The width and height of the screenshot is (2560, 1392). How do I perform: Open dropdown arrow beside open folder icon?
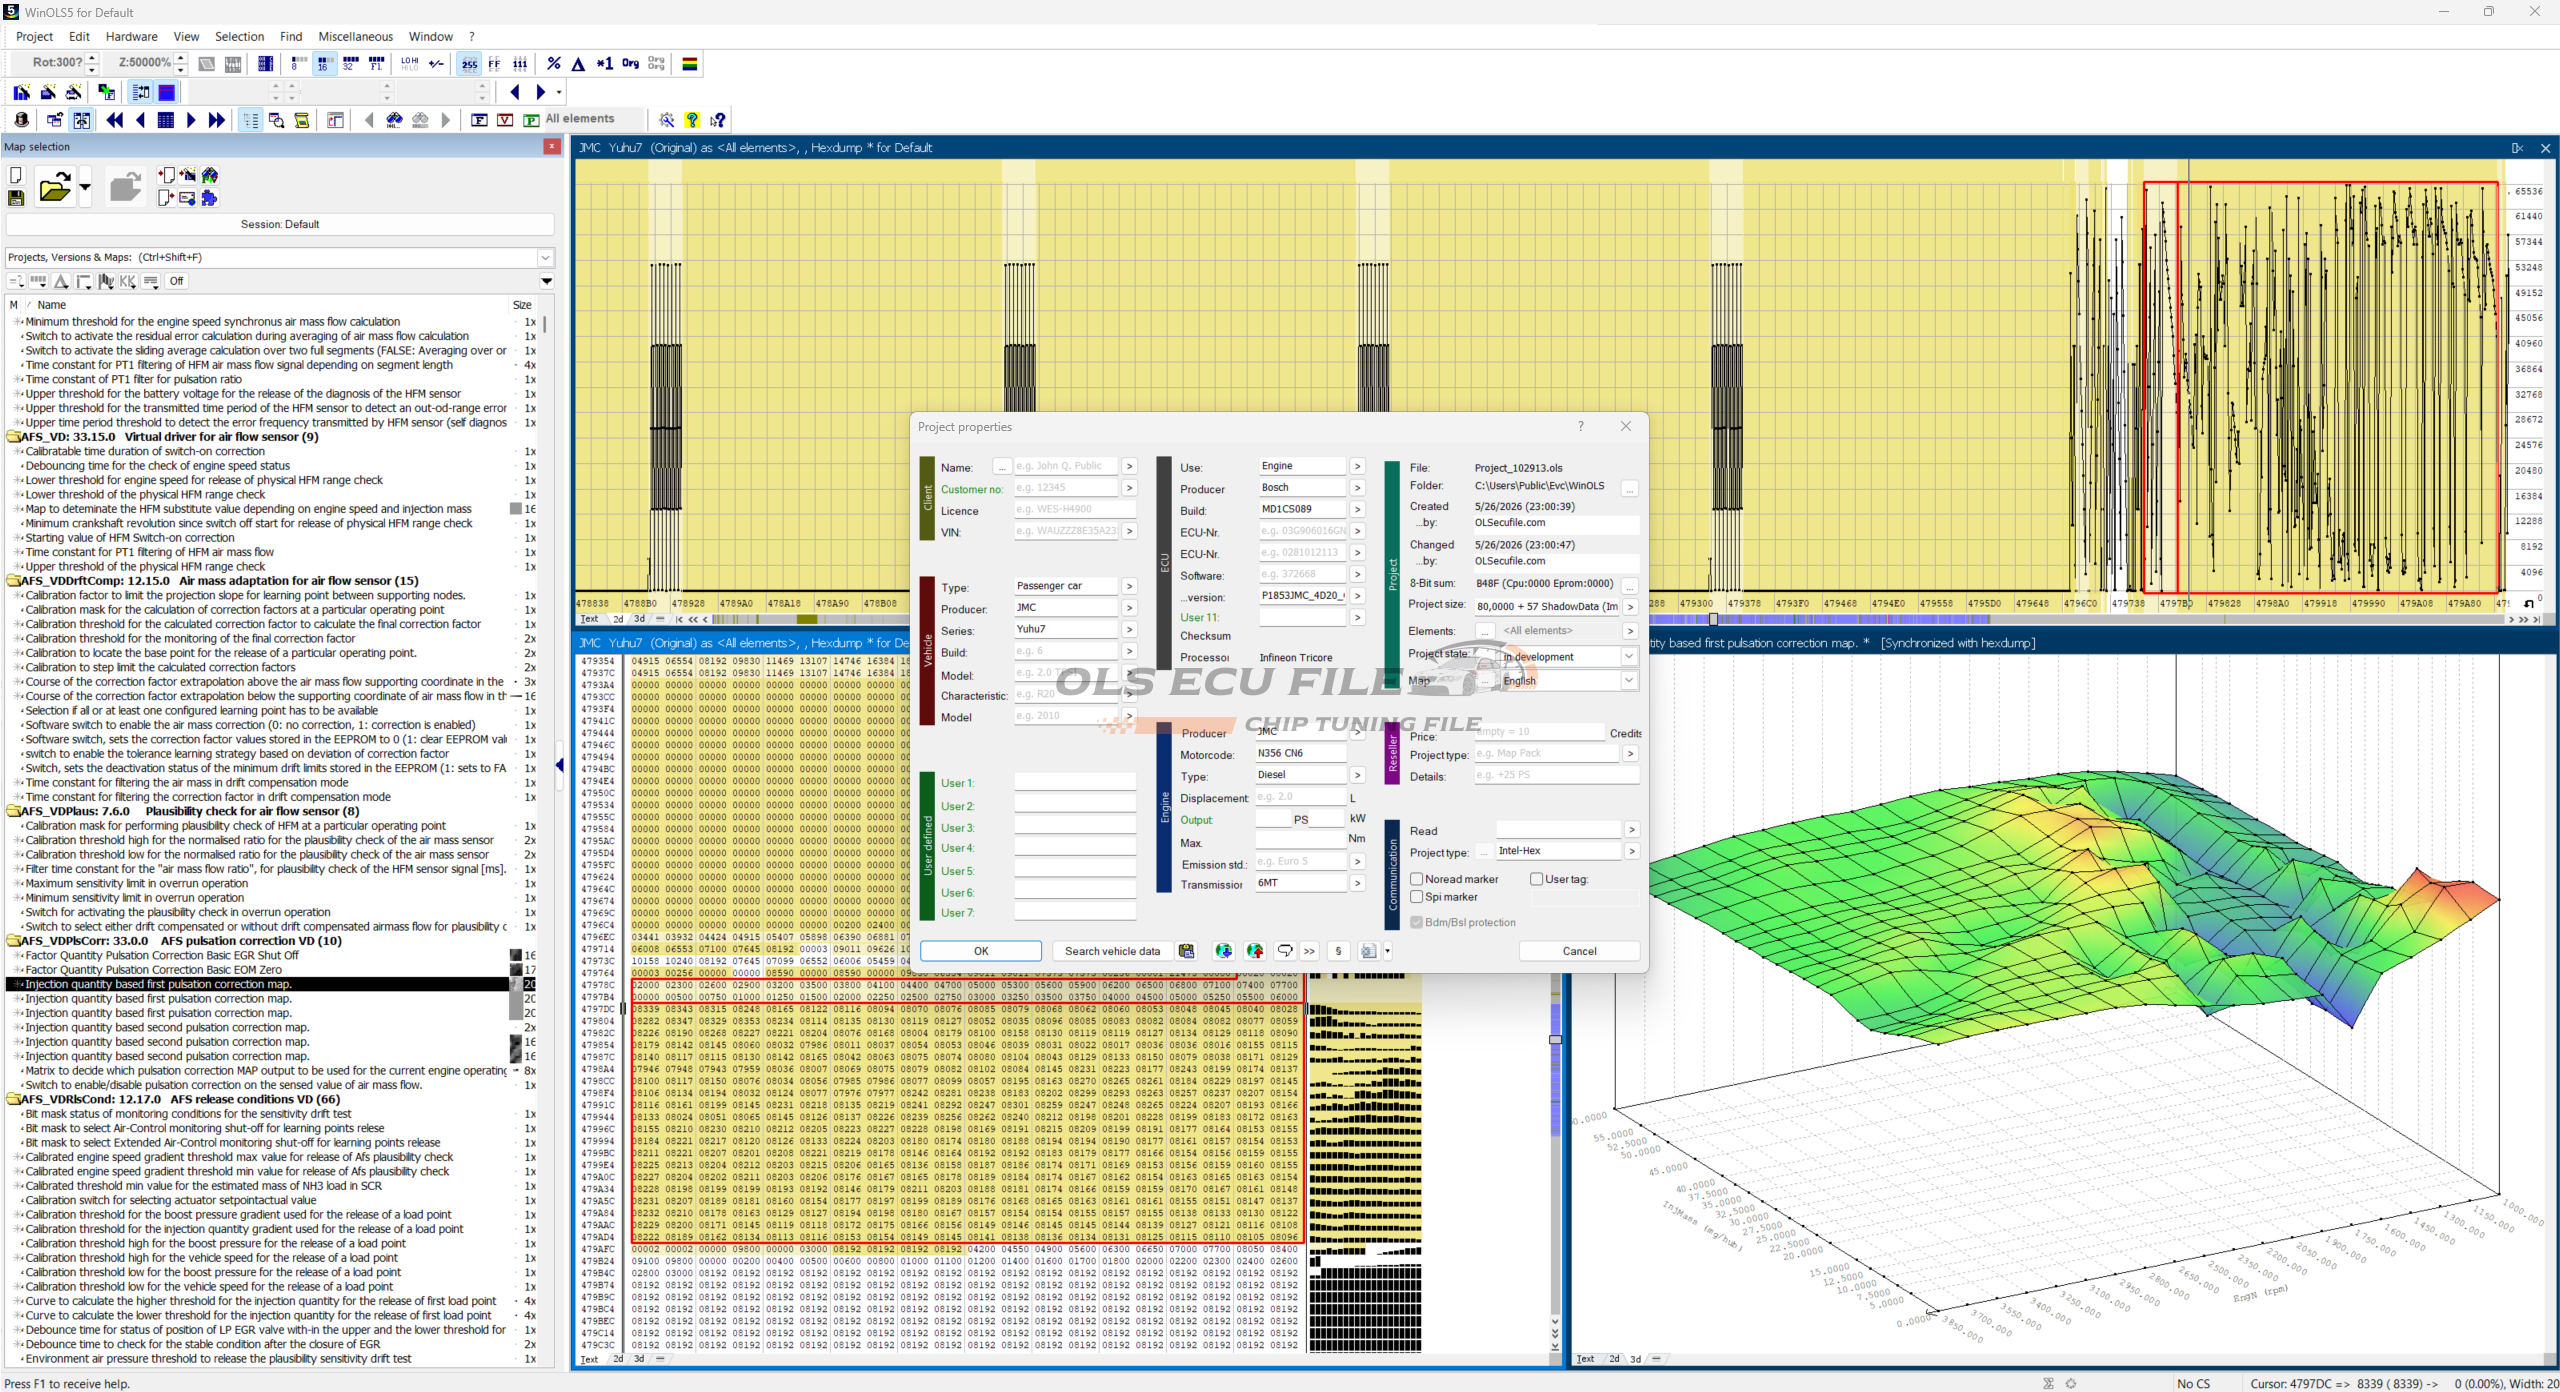click(85, 187)
